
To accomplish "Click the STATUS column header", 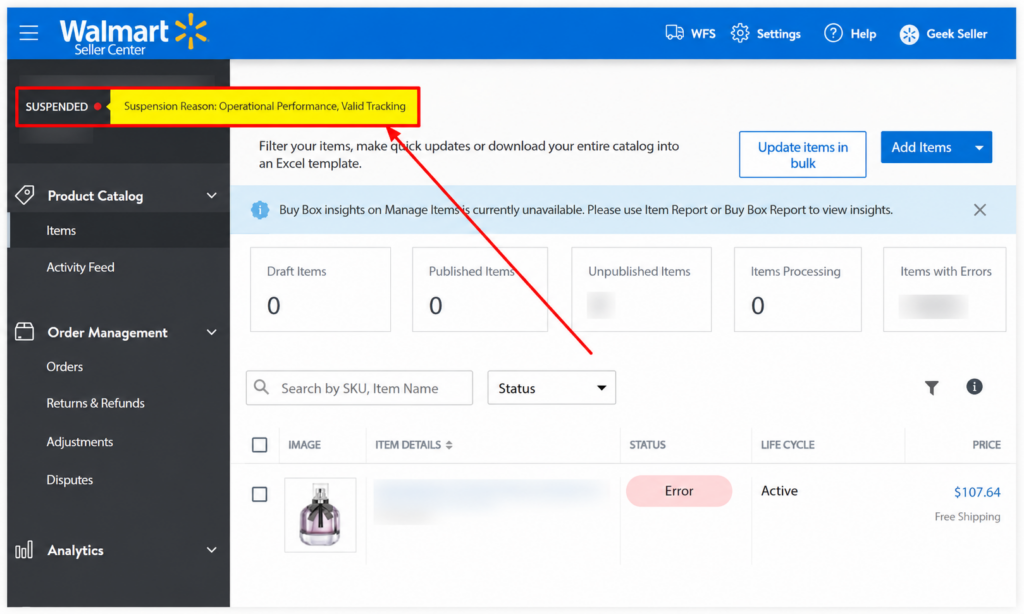I will click(x=647, y=445).
